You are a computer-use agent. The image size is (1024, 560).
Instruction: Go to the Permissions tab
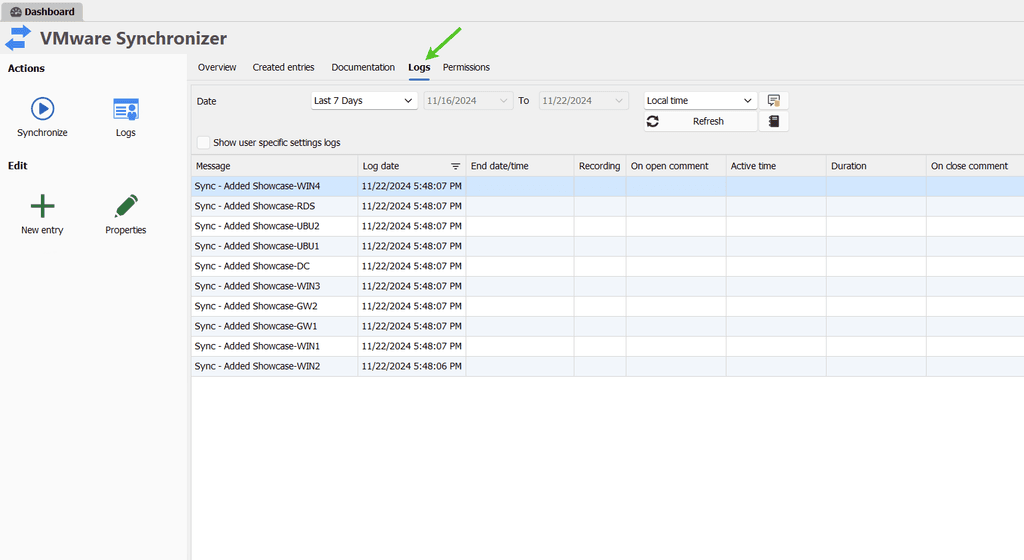click(x=466, y=67)
